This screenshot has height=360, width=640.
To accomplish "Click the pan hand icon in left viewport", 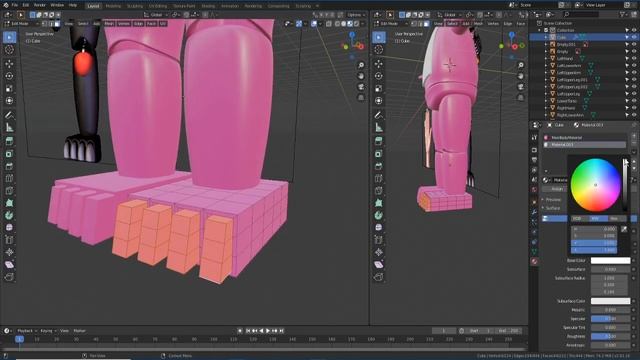I will click(x=361, y=76).
